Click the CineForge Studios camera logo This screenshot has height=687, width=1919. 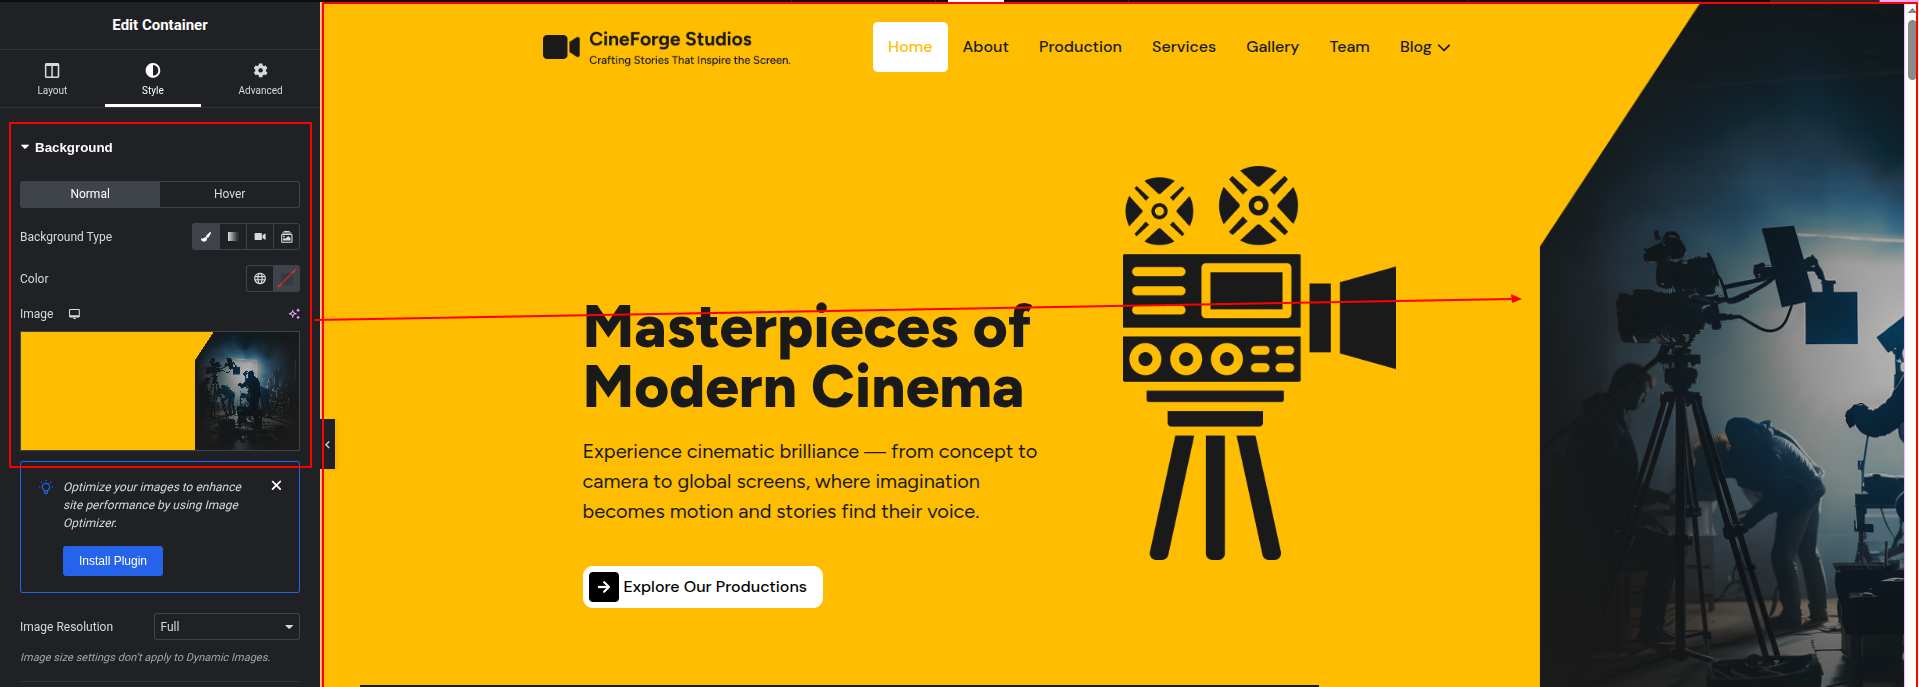561,47
